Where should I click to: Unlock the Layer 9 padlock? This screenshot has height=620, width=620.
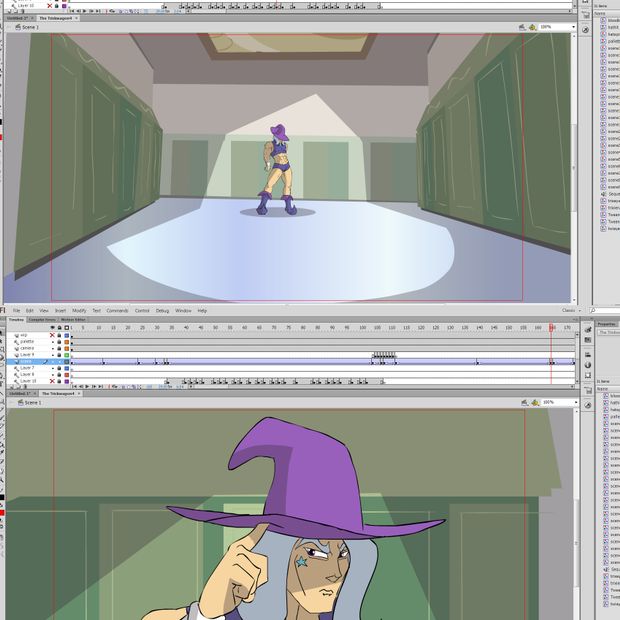[x=59, y=355]
